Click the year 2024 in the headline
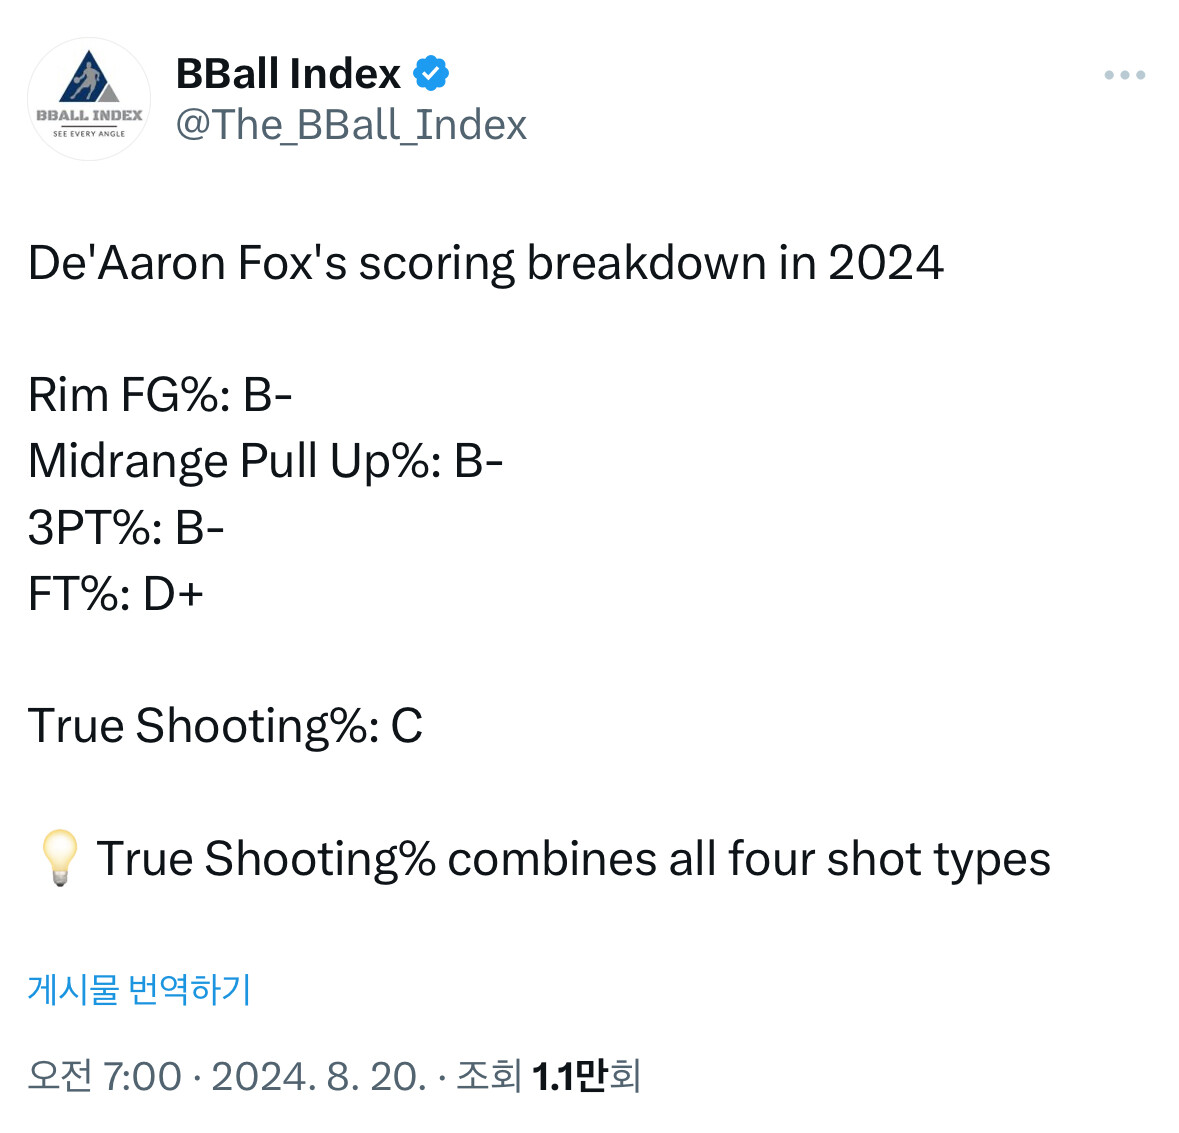This screenshot has height=1133, width=1179. point(886,263)
